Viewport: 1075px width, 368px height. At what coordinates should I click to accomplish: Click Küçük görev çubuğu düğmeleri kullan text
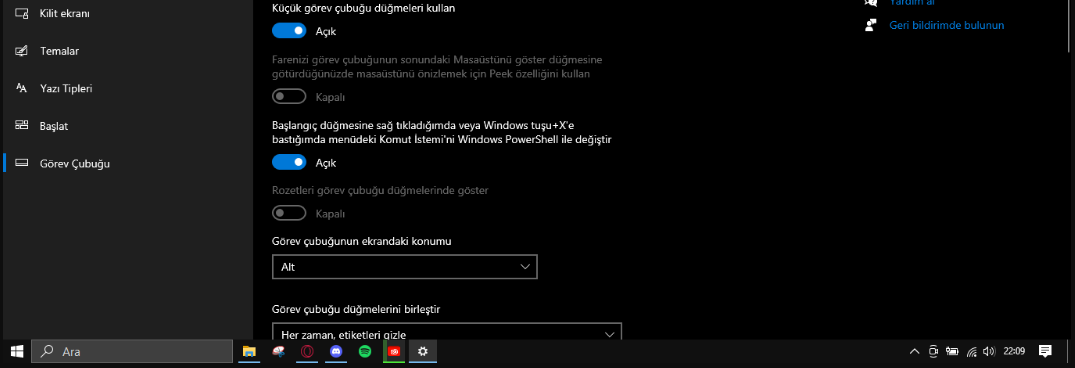[x=363, y=8]
